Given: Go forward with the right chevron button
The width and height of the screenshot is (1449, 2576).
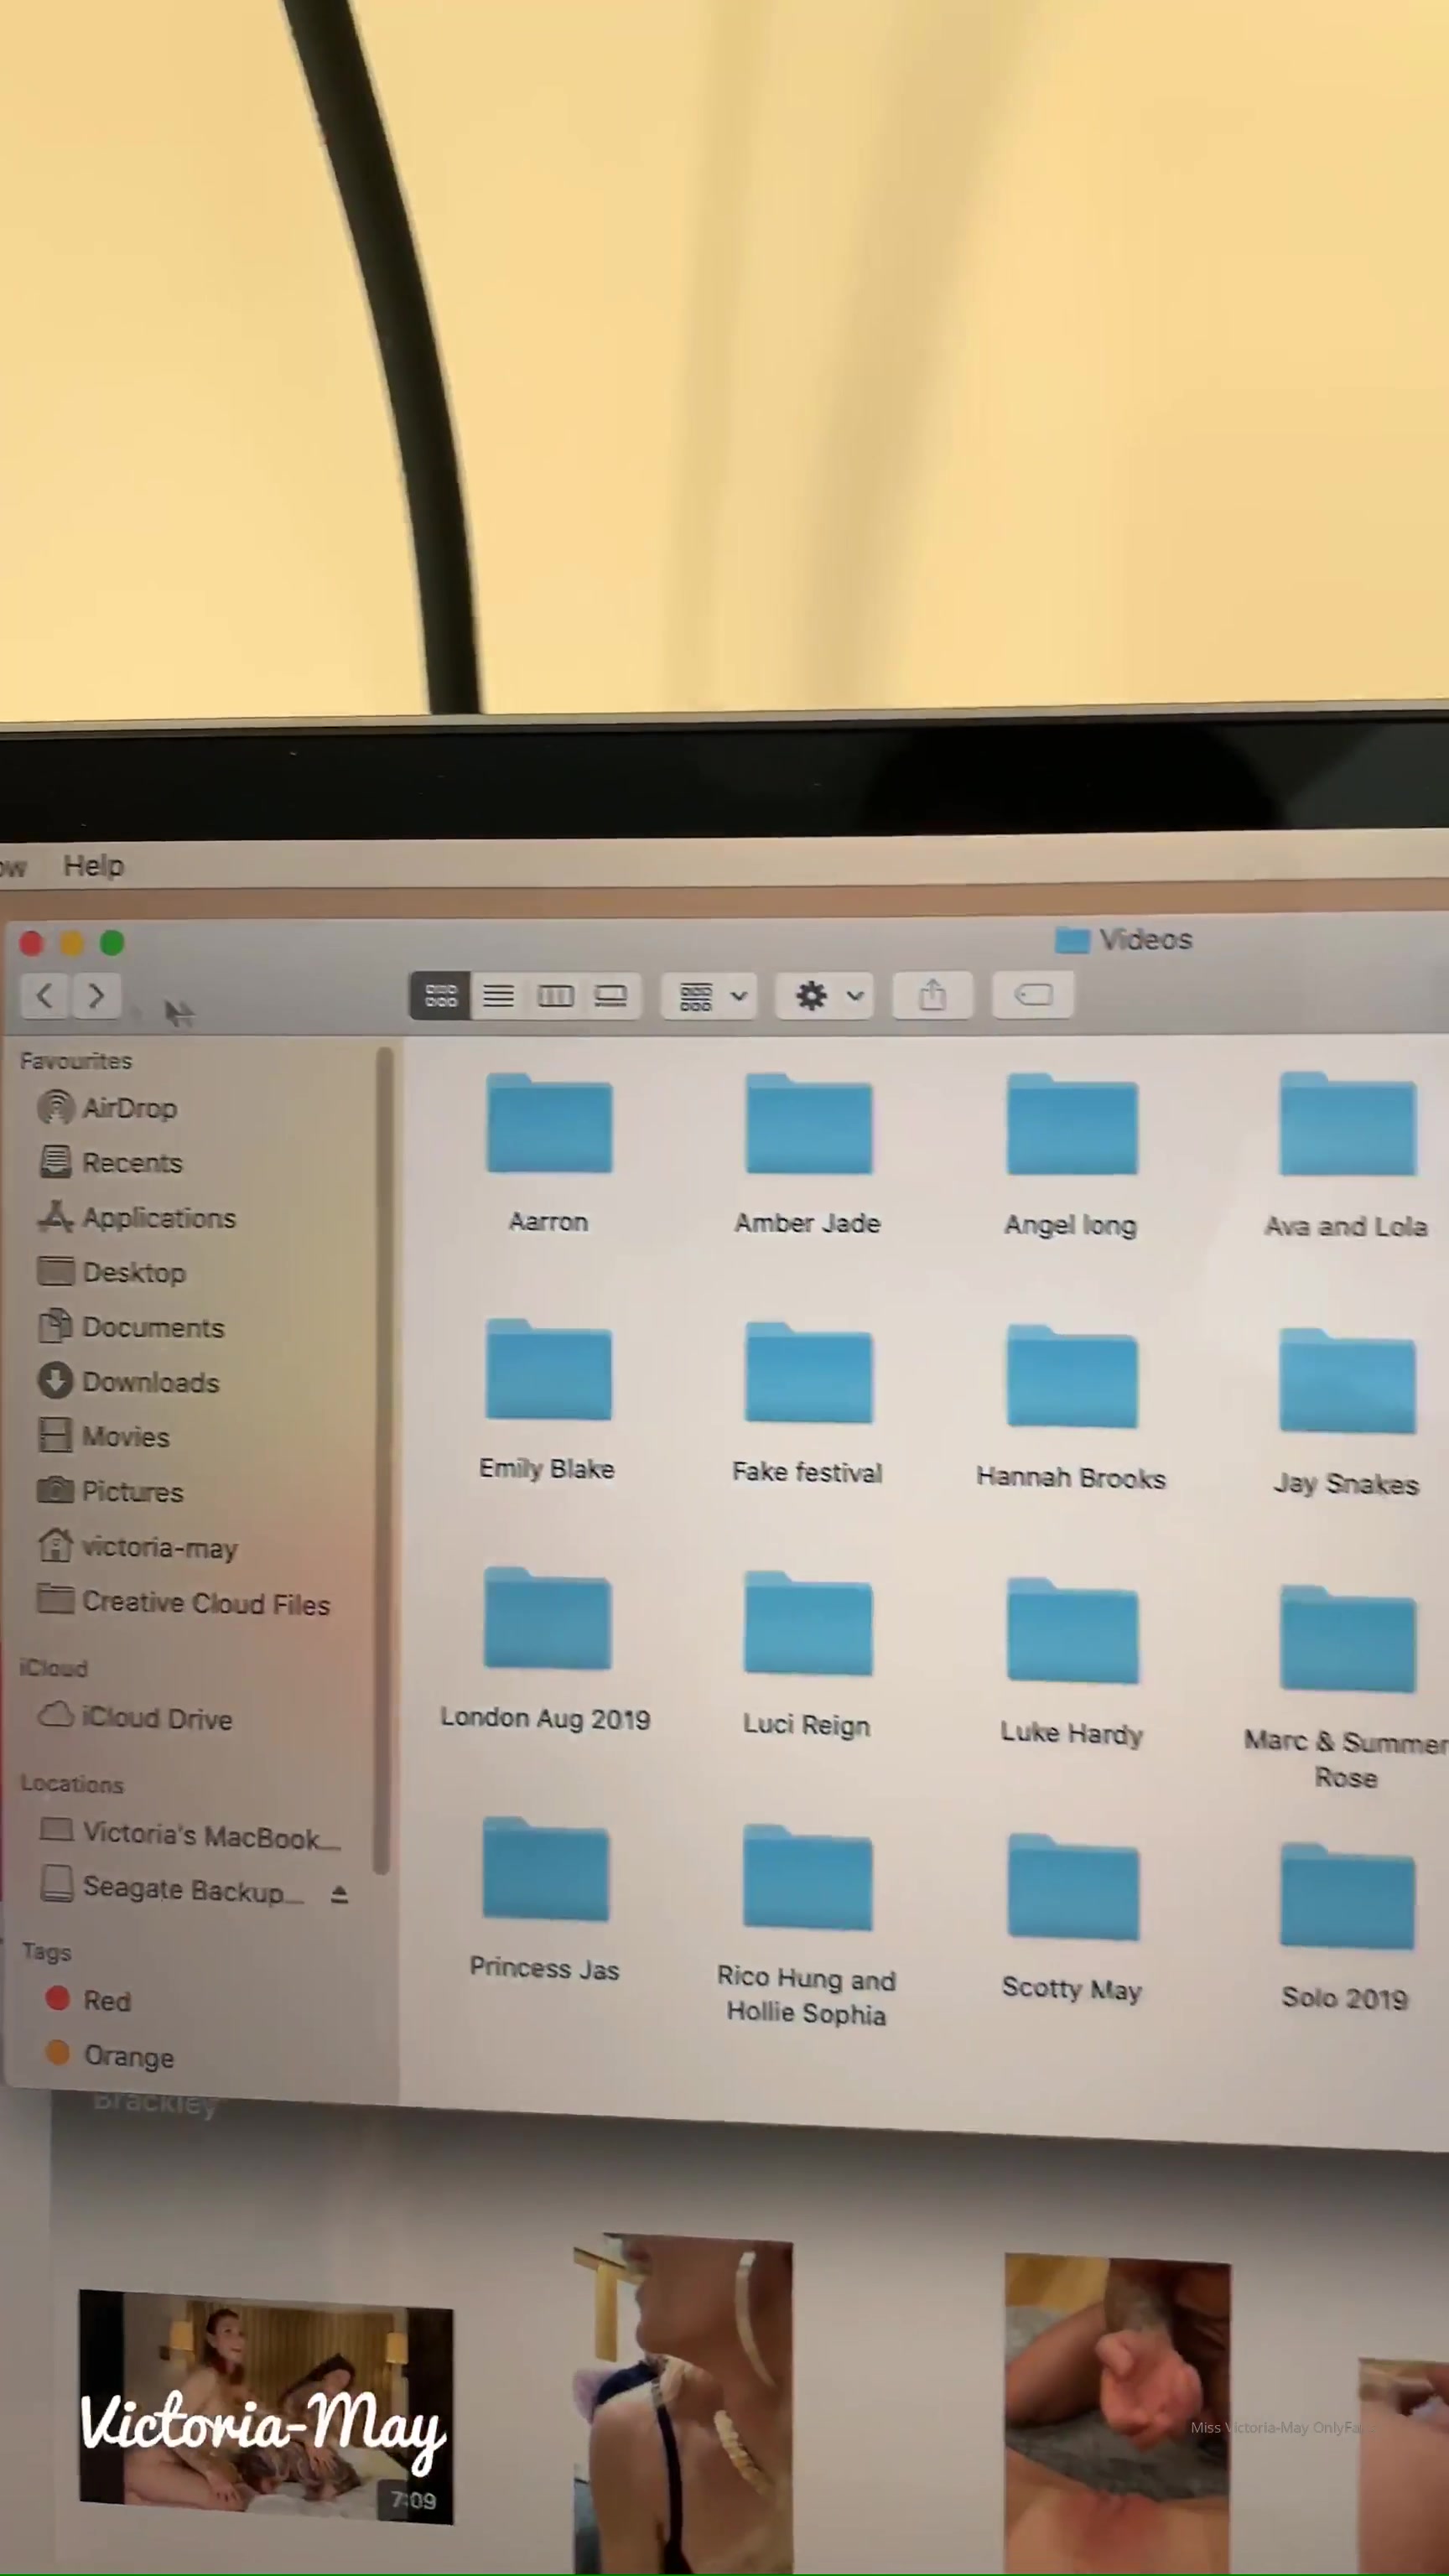Looking at the screenshot, I should coord(96,995).
